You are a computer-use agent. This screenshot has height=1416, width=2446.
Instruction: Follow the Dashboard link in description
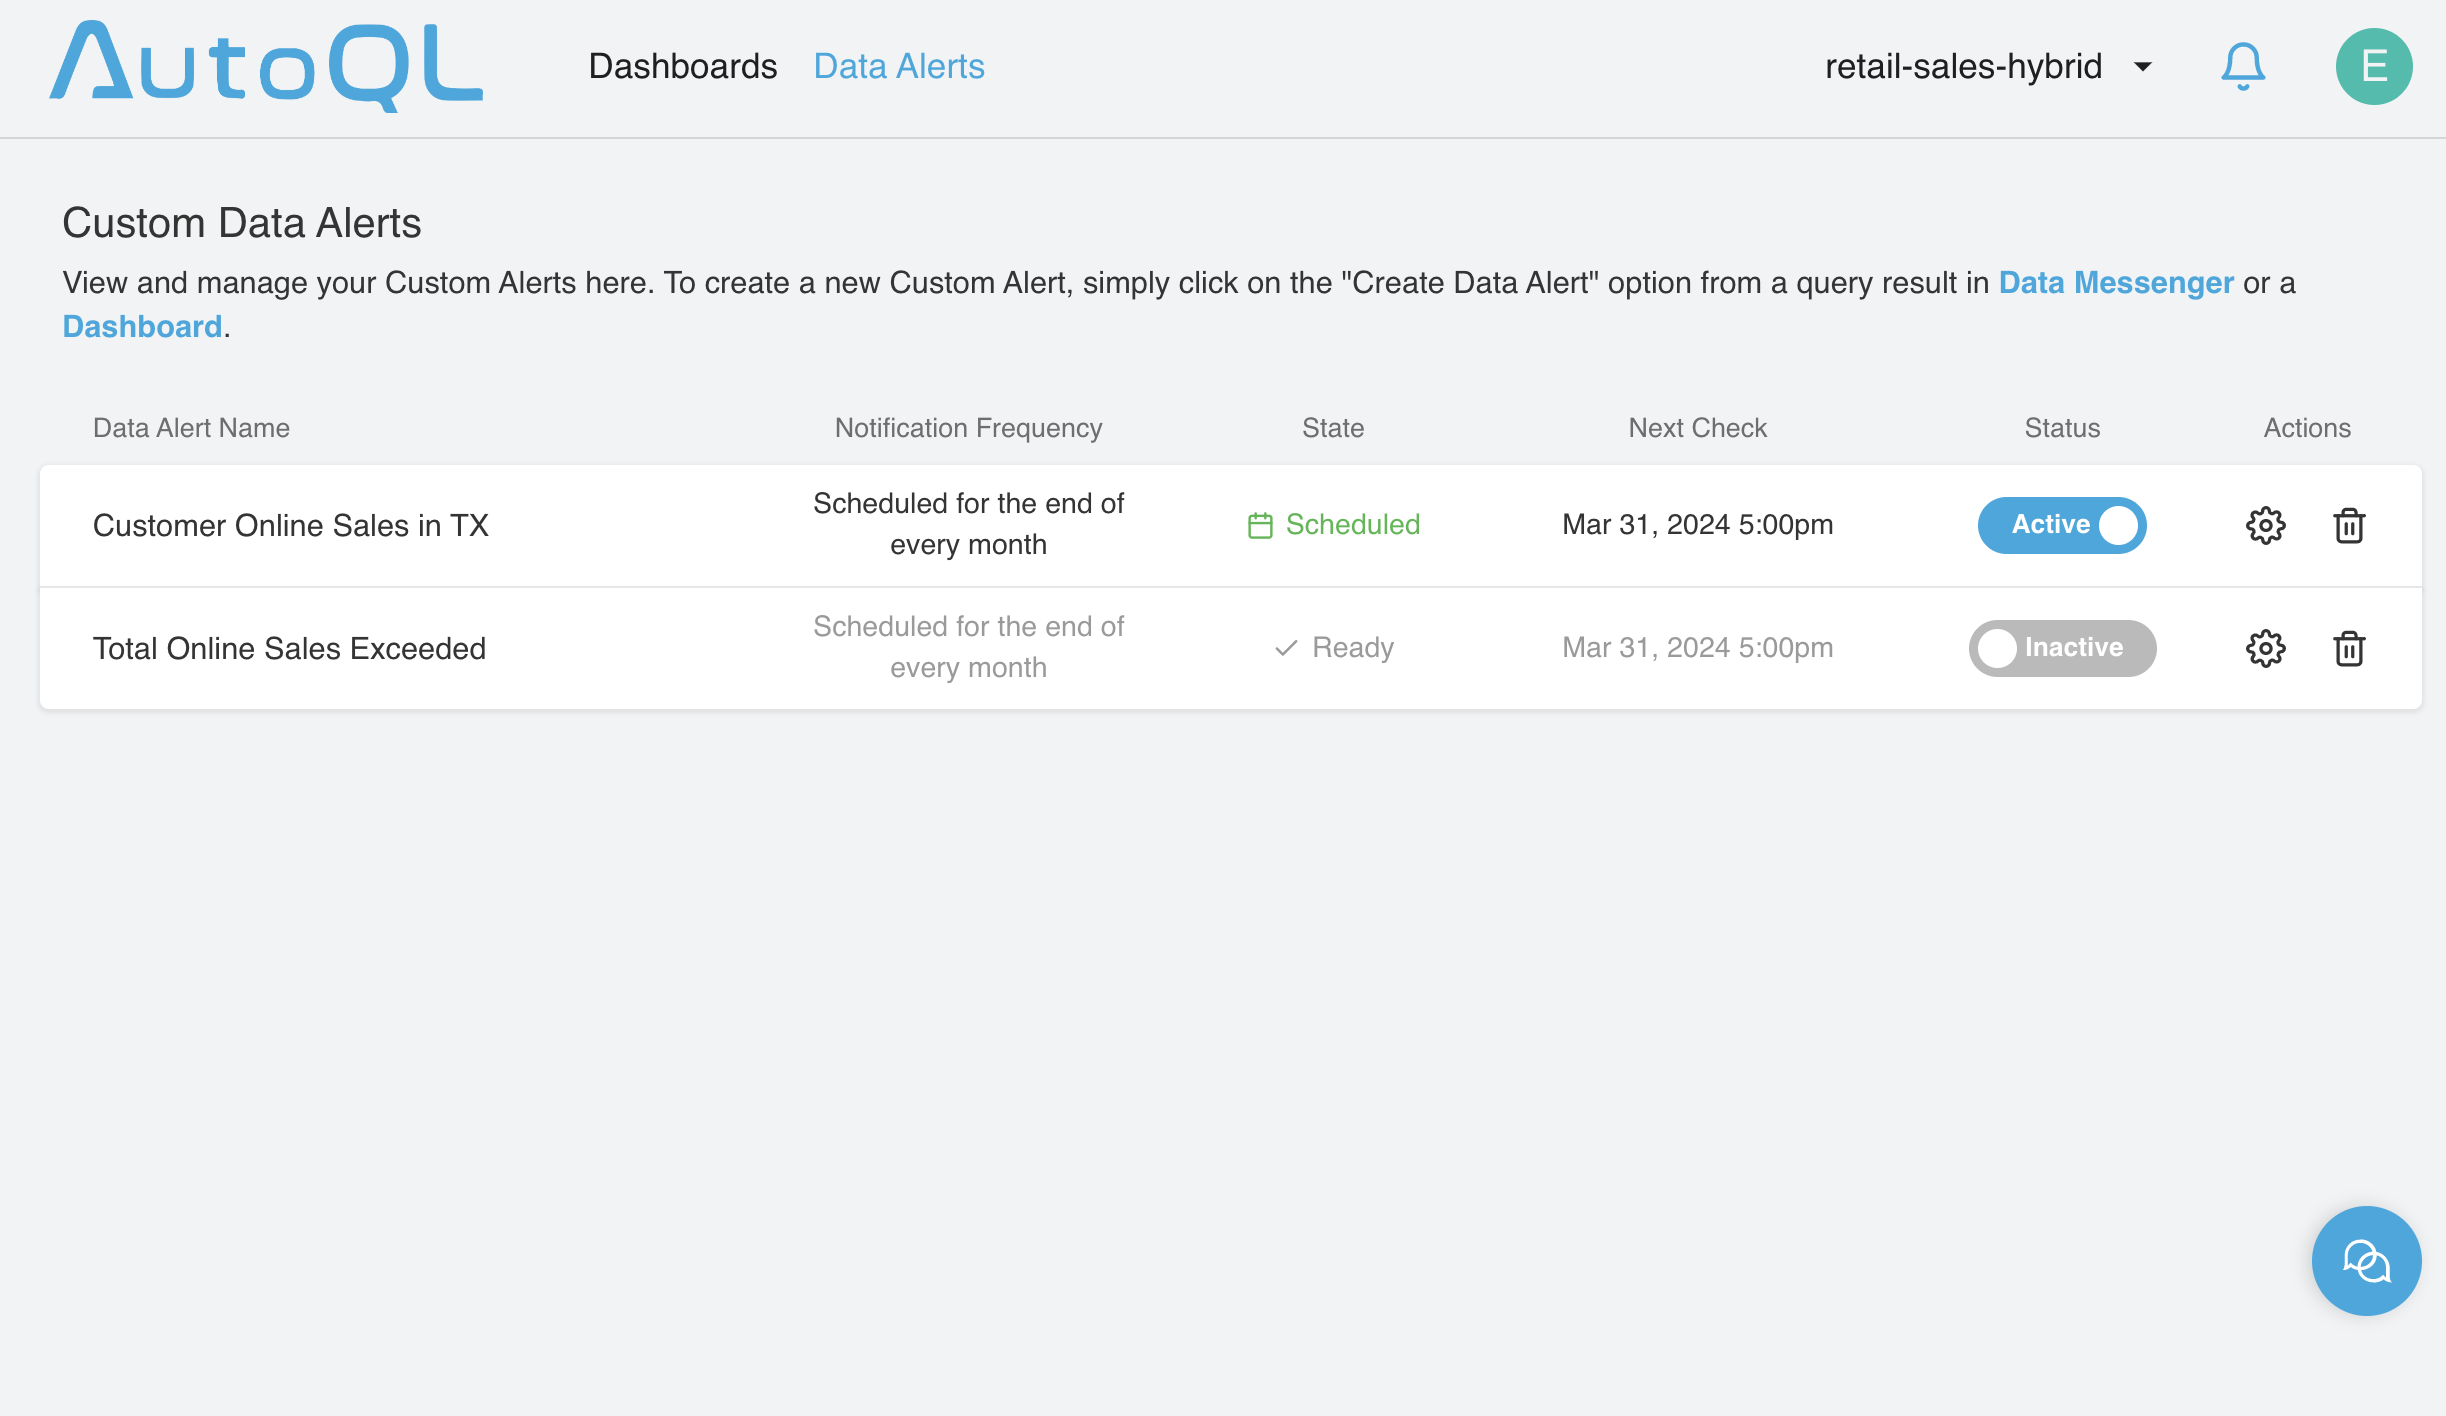142,327
